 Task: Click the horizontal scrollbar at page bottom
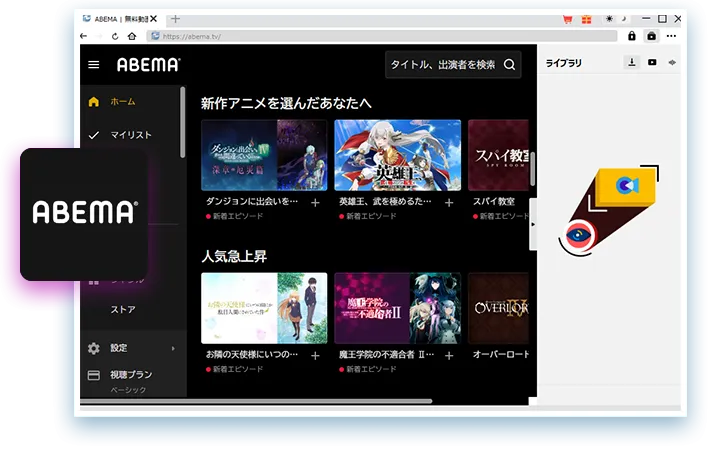click(256, 402)
